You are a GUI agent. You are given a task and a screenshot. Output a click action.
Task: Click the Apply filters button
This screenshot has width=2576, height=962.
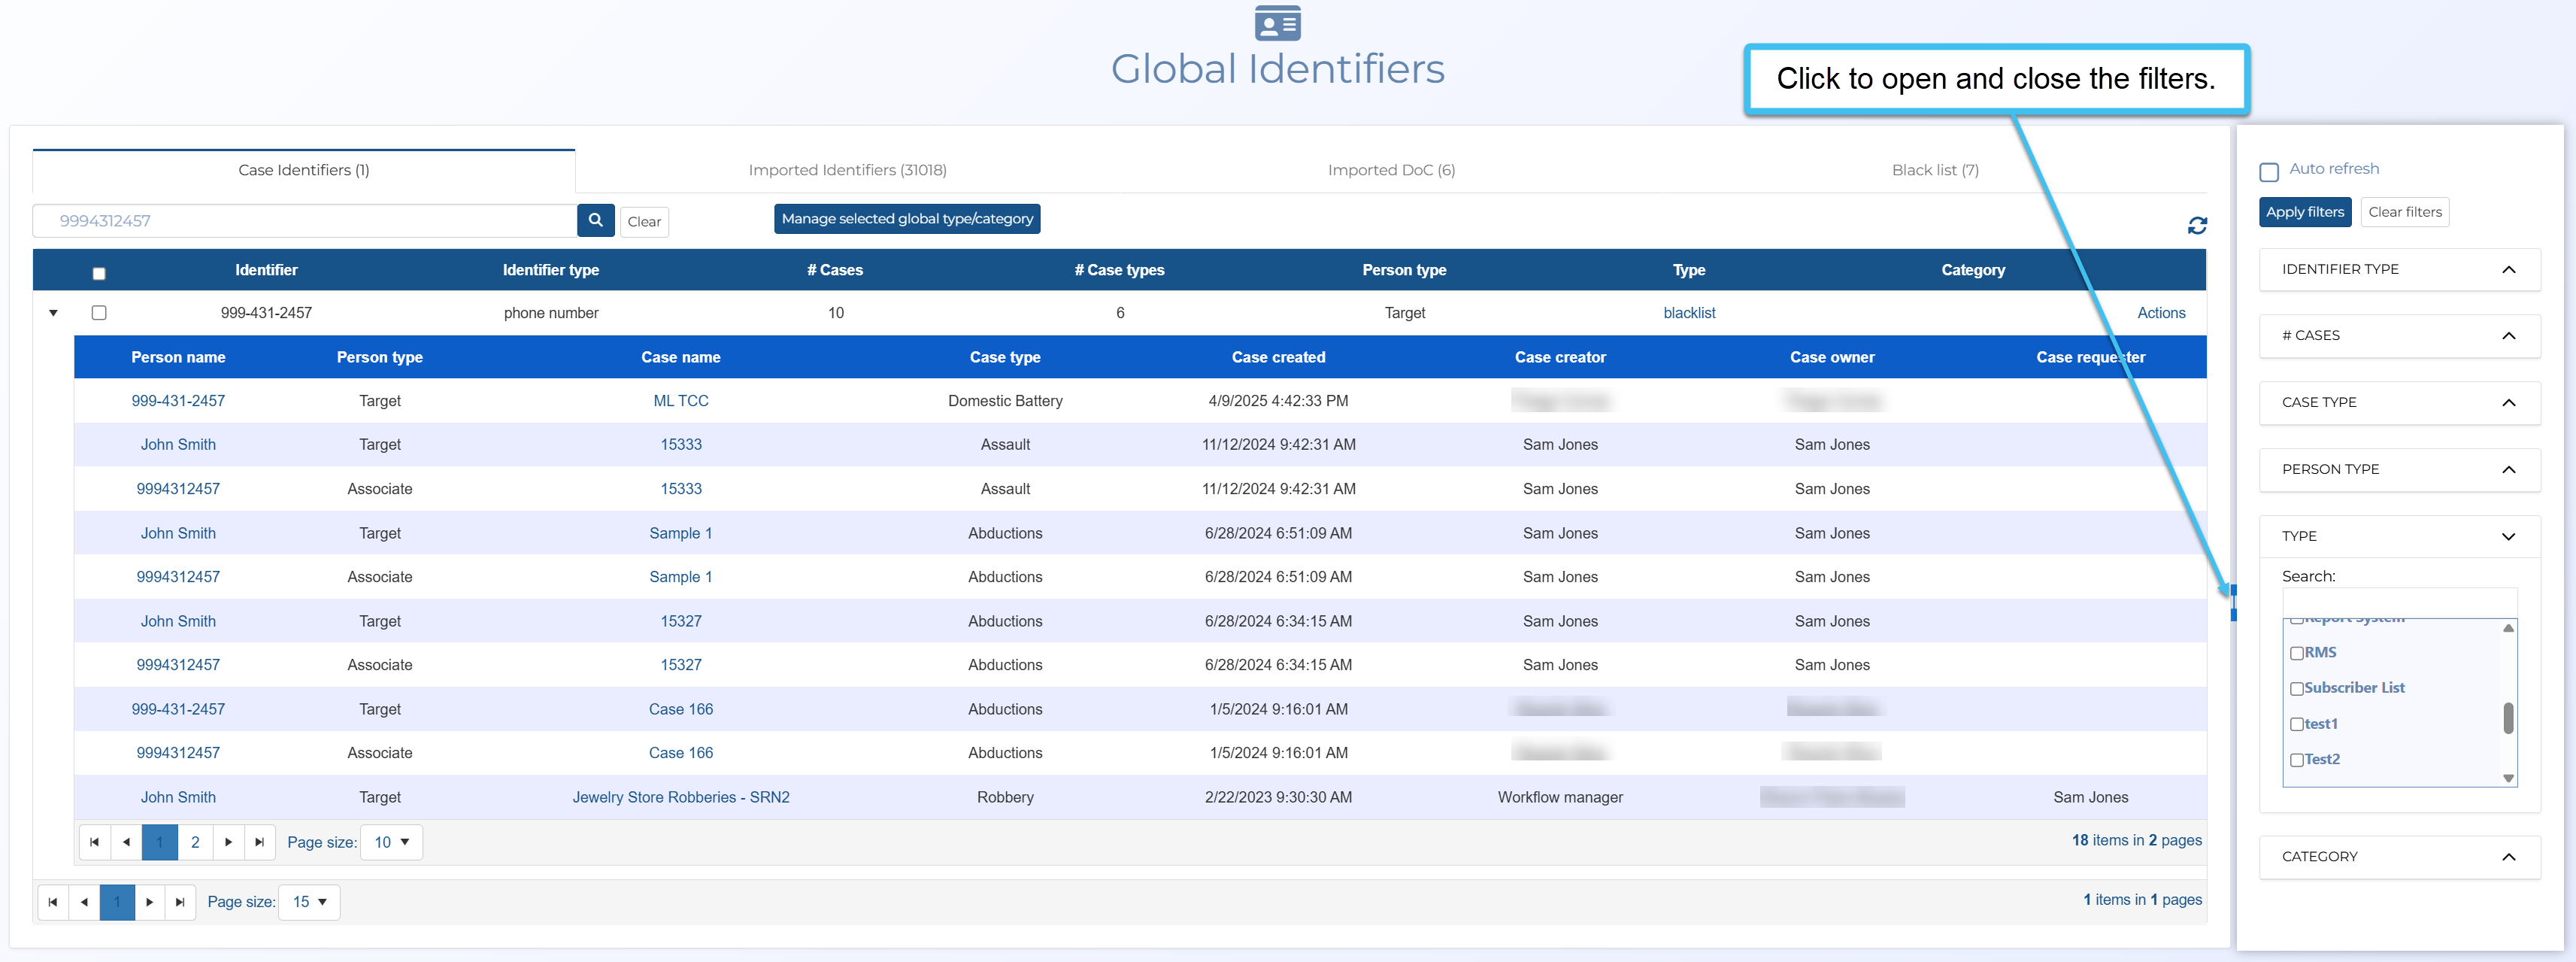pyautogui.click(x=2304, y=212)
